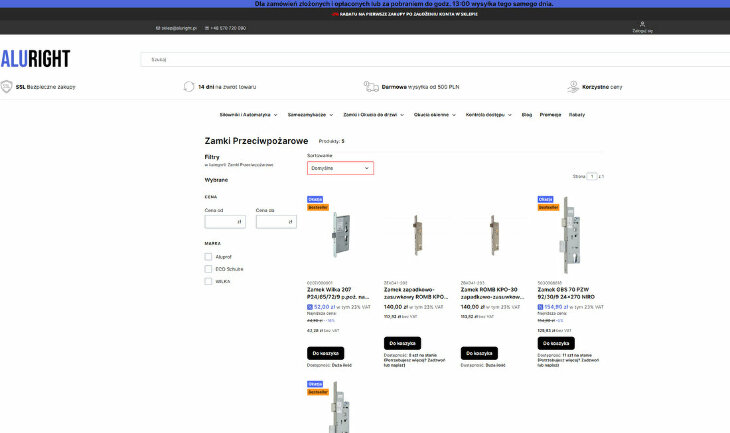The height and width of the screenshot is (433, 730).
Task: Add Zamek zapadkowo-zasuwkowy ROMB KPO to cart
Action: coord(402,343)
